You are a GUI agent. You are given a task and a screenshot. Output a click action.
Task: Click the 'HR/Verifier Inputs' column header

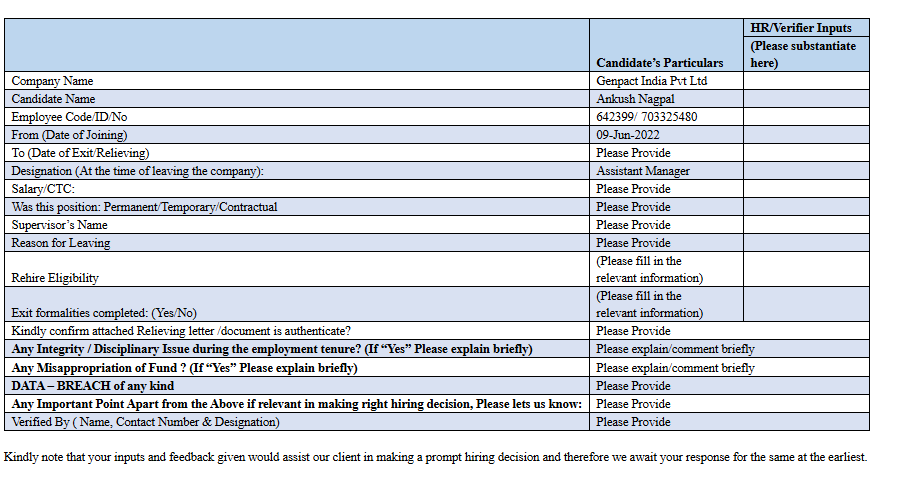tap(801, 28)
